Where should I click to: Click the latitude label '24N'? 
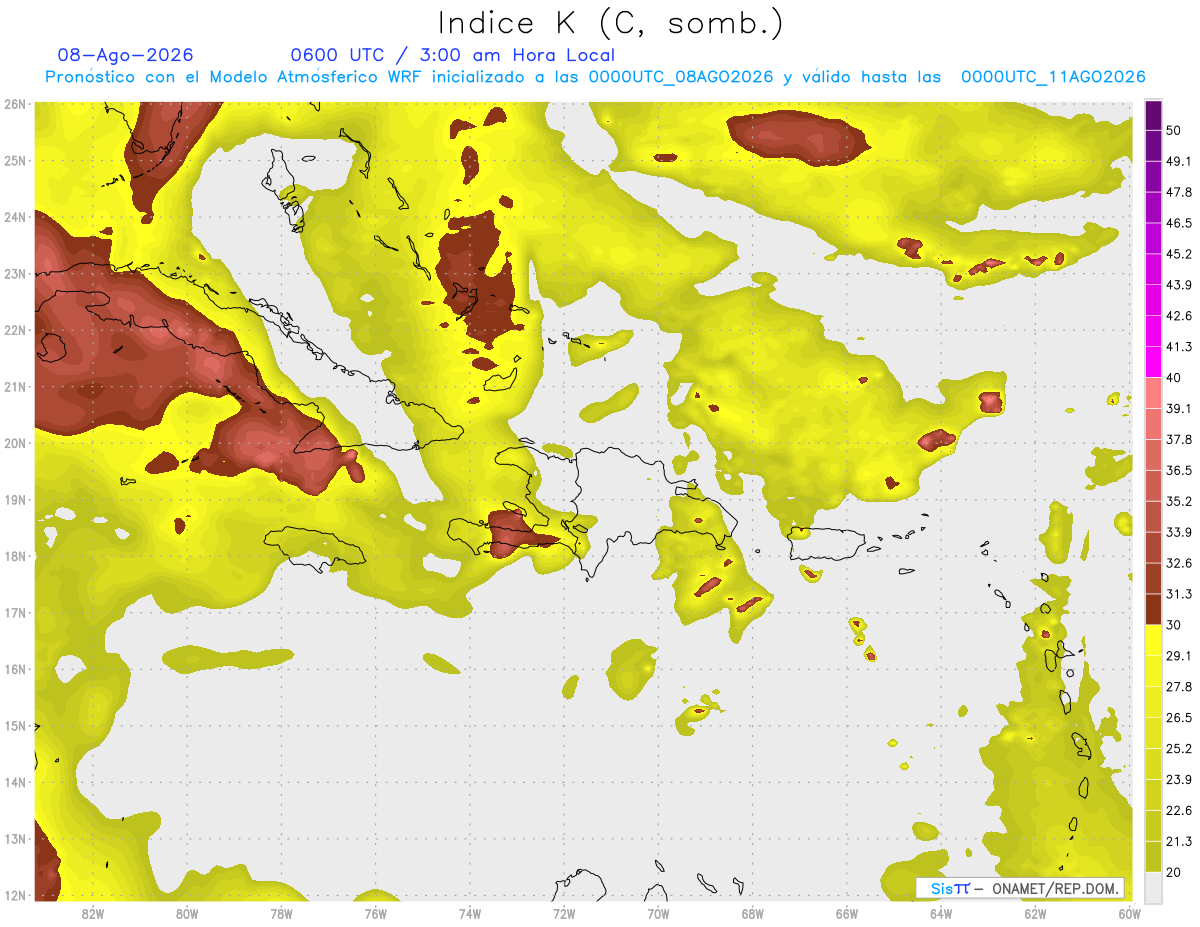tap(15, 217)
